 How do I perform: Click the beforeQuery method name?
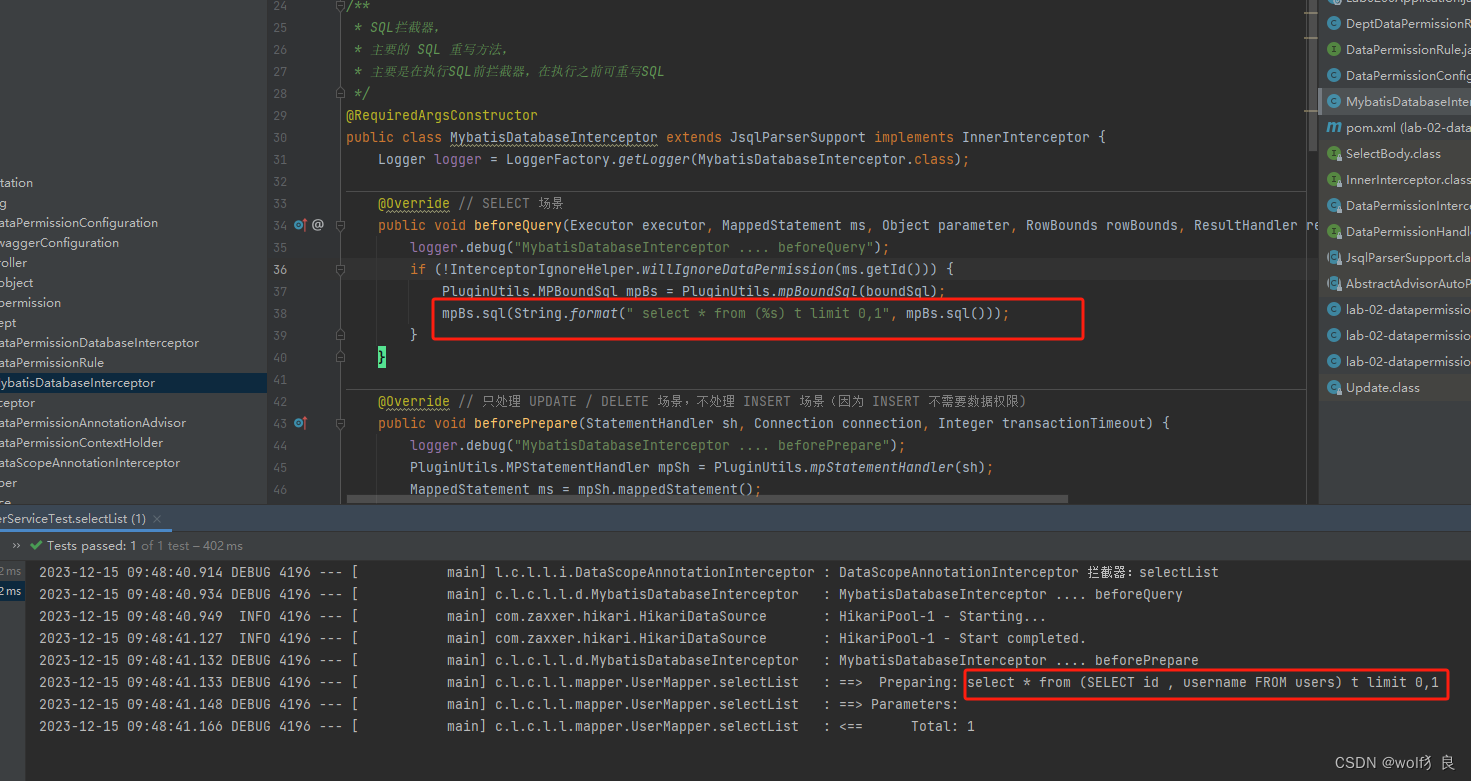518,226
